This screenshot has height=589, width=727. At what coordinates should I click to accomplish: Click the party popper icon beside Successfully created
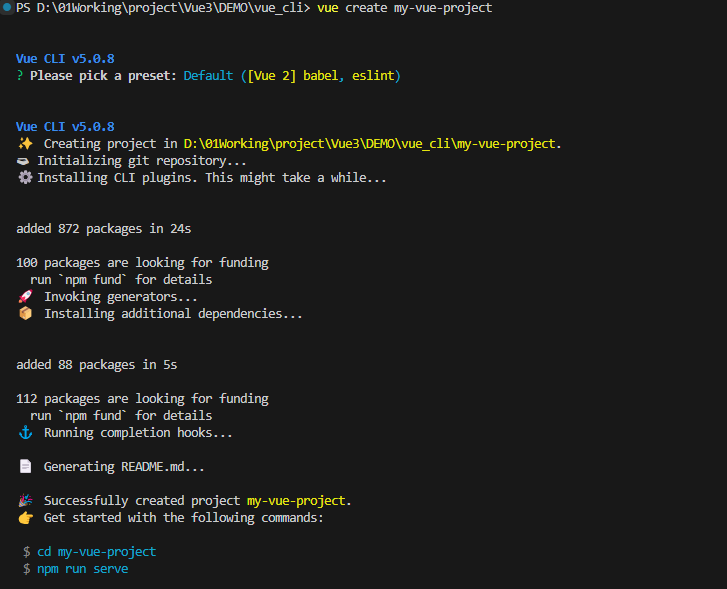point(25,501)
